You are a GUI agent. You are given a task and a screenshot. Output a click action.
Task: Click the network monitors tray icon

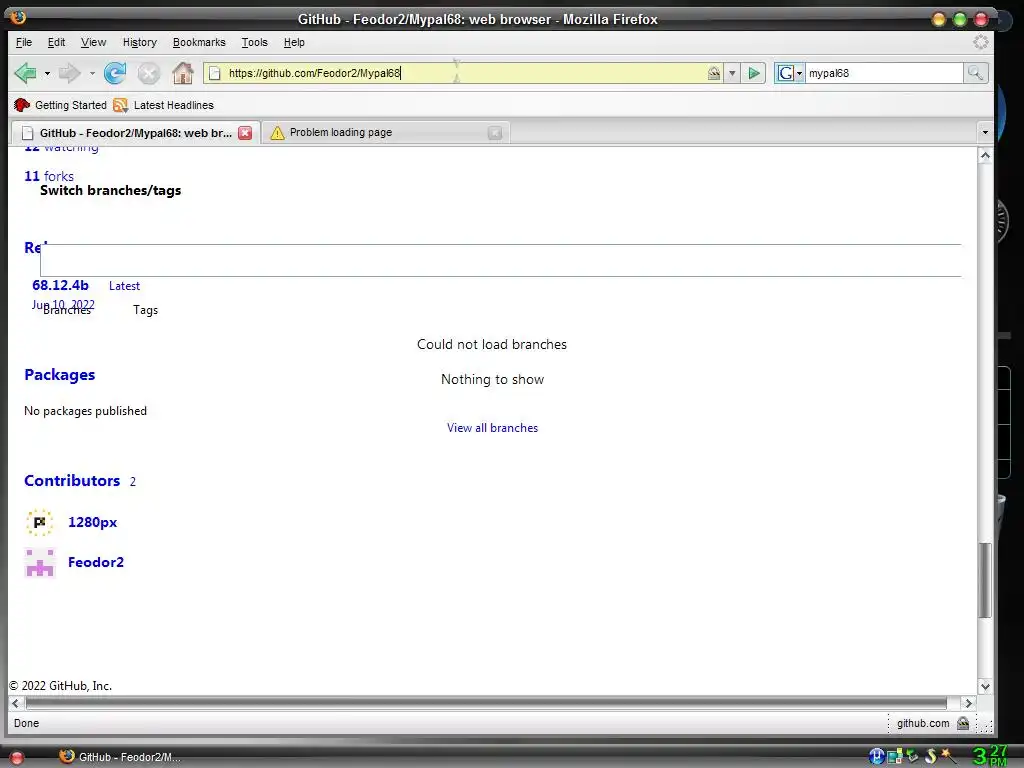pos(895,756)
